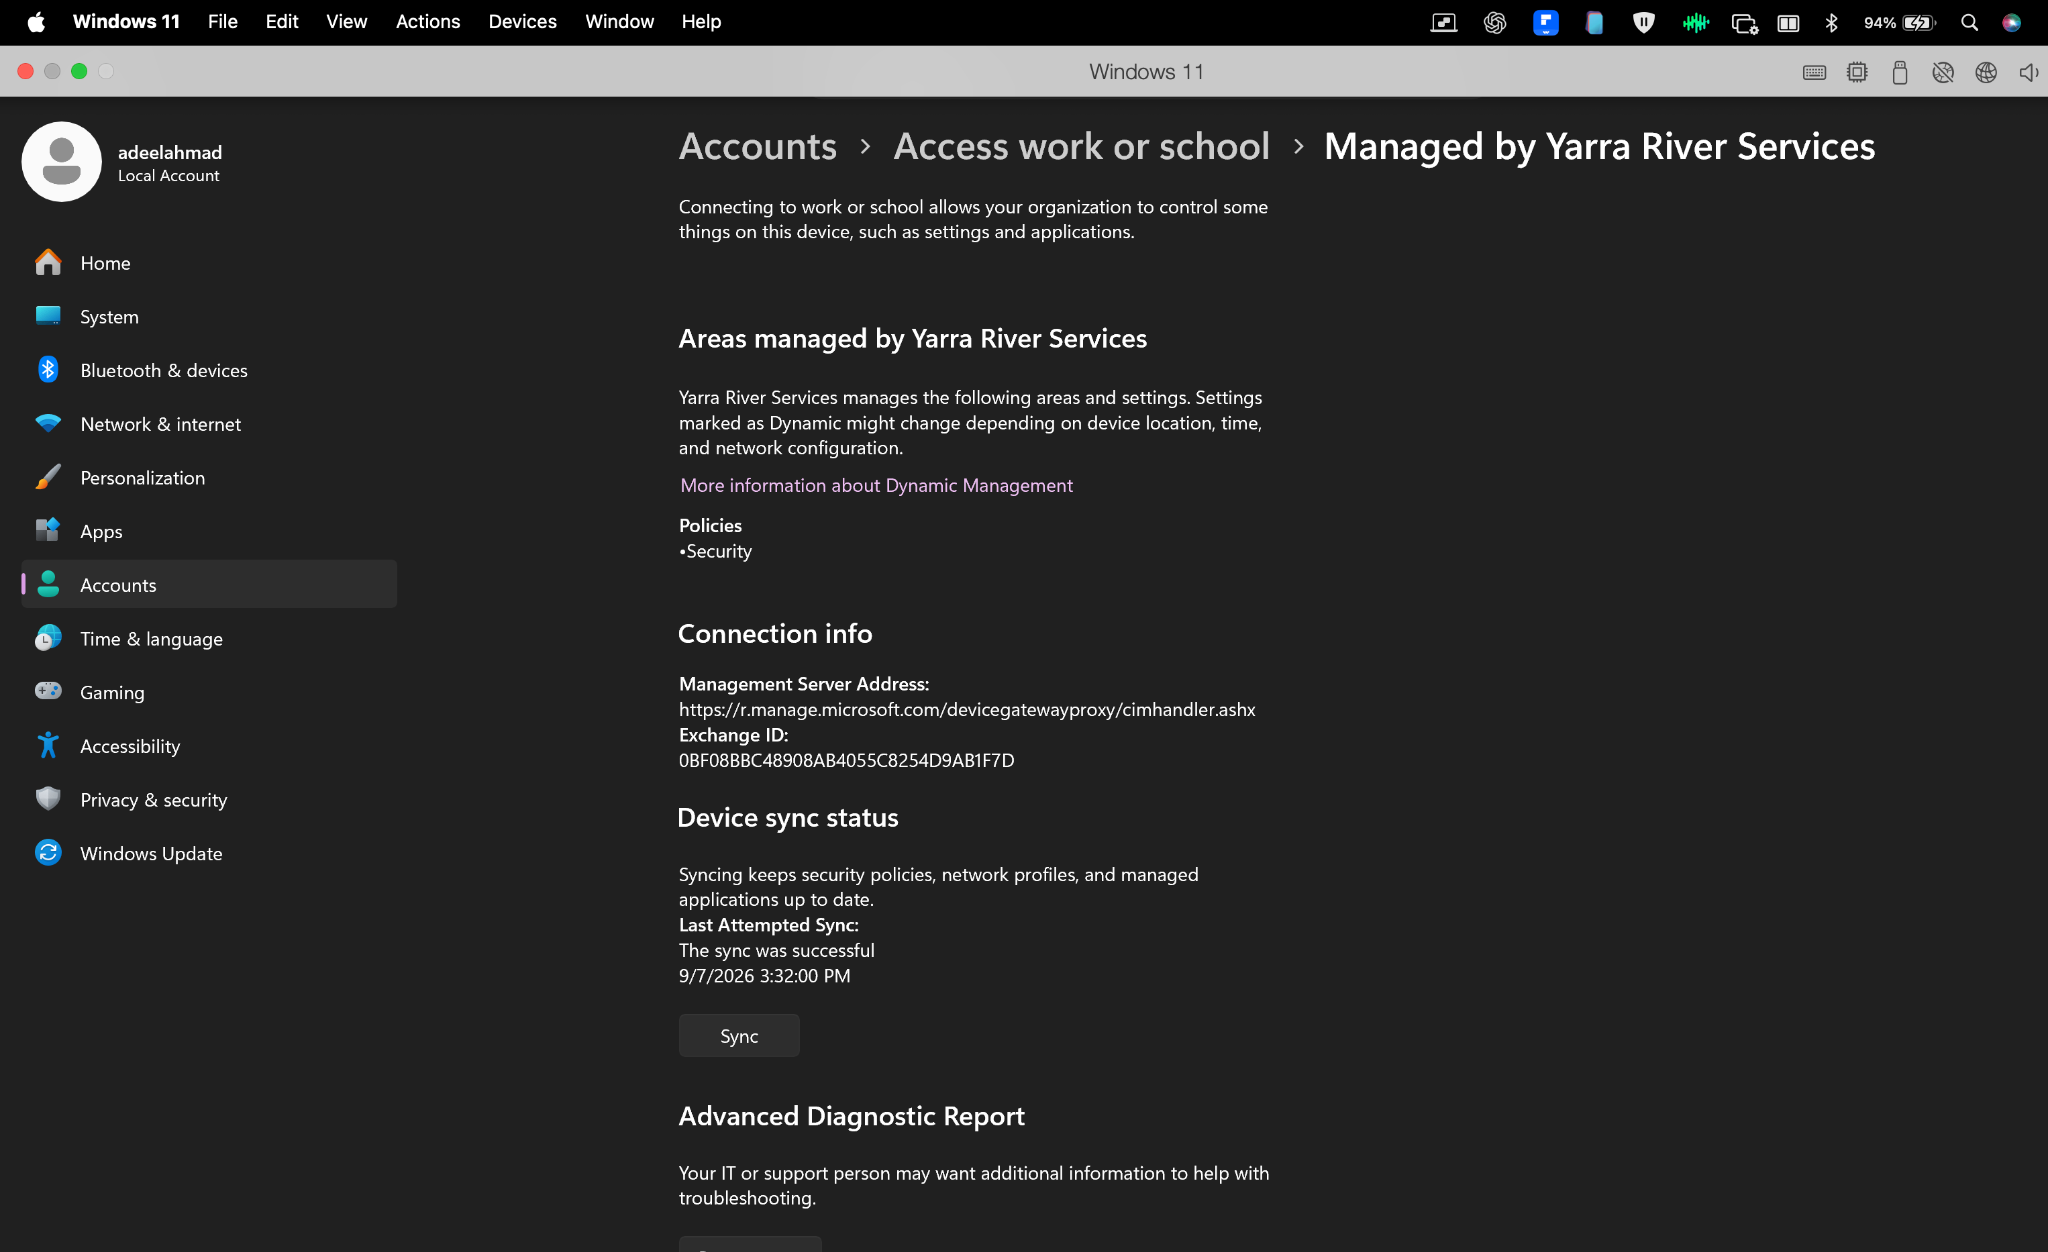The image size is (2048, 1252).
Task: Open macOS Spotlight search icon
Action: click(x=1969, y=22)
